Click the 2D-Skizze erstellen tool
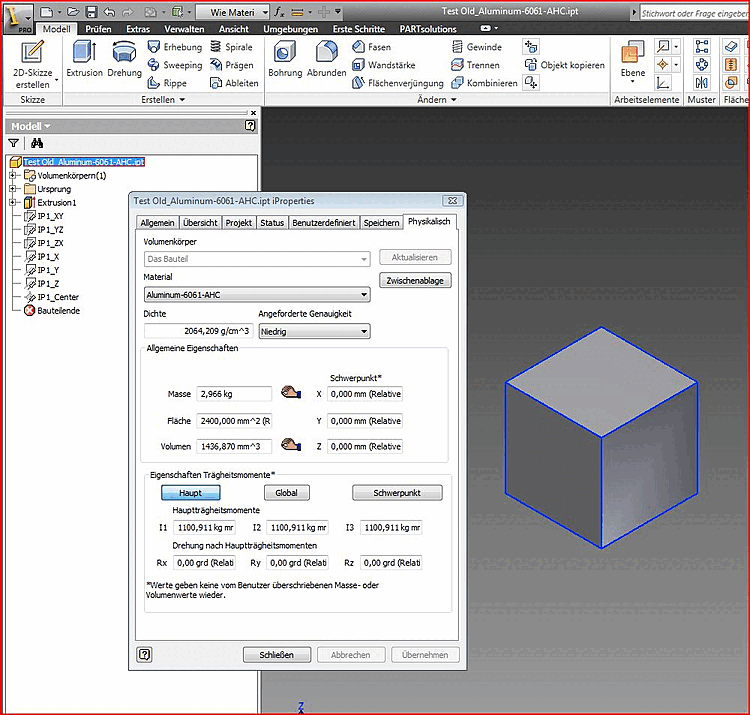The height and width of the screenshot is (715, 750). point(32,63)
